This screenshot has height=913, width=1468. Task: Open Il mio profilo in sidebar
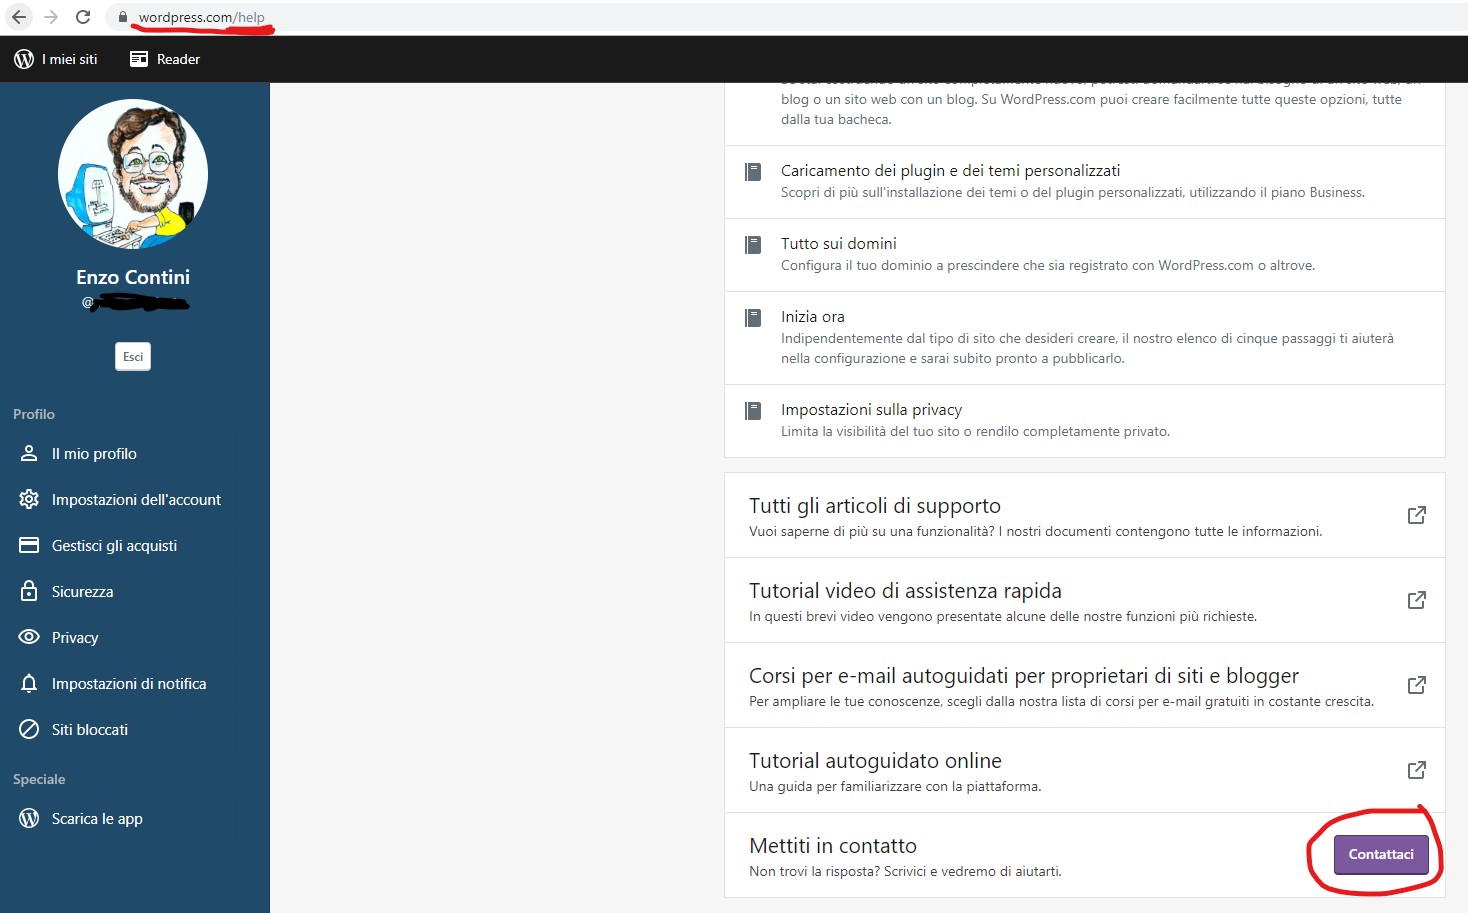click(x=94, y=454)
